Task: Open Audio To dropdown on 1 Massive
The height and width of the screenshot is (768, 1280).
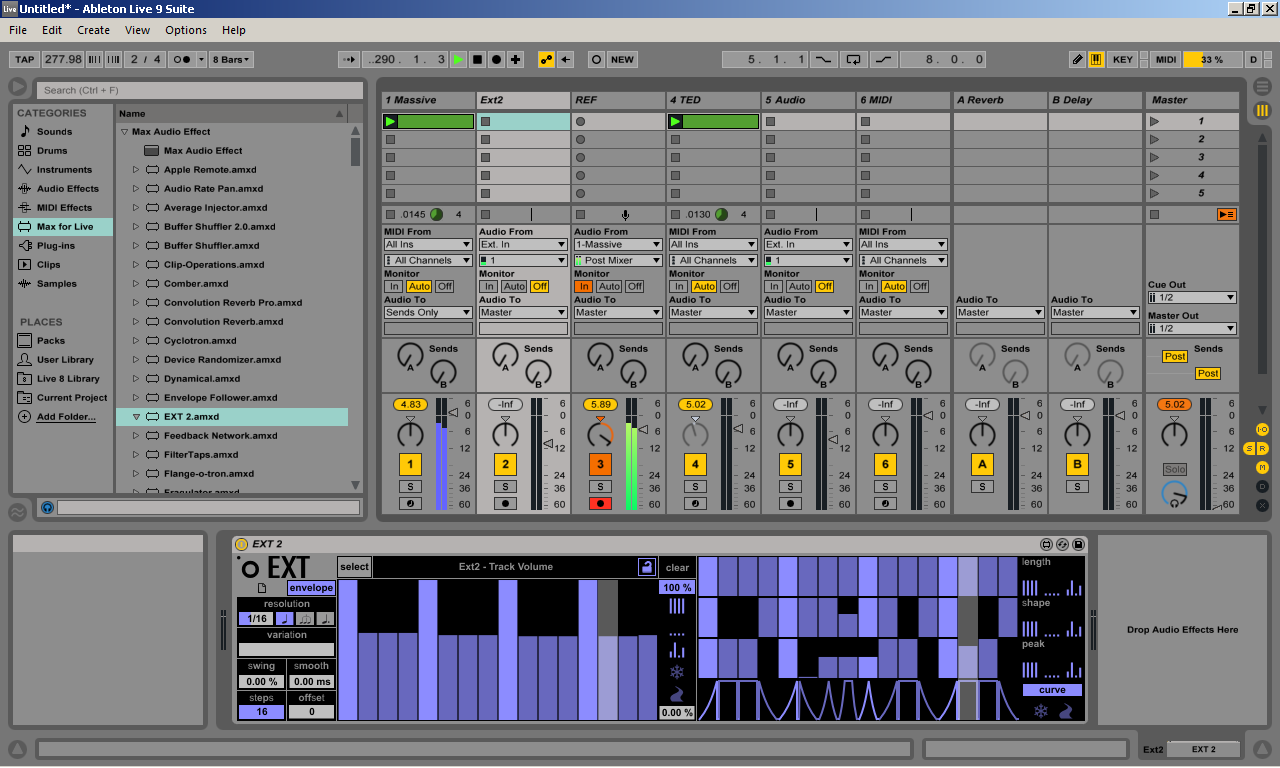Action: (x=428, y=313)
